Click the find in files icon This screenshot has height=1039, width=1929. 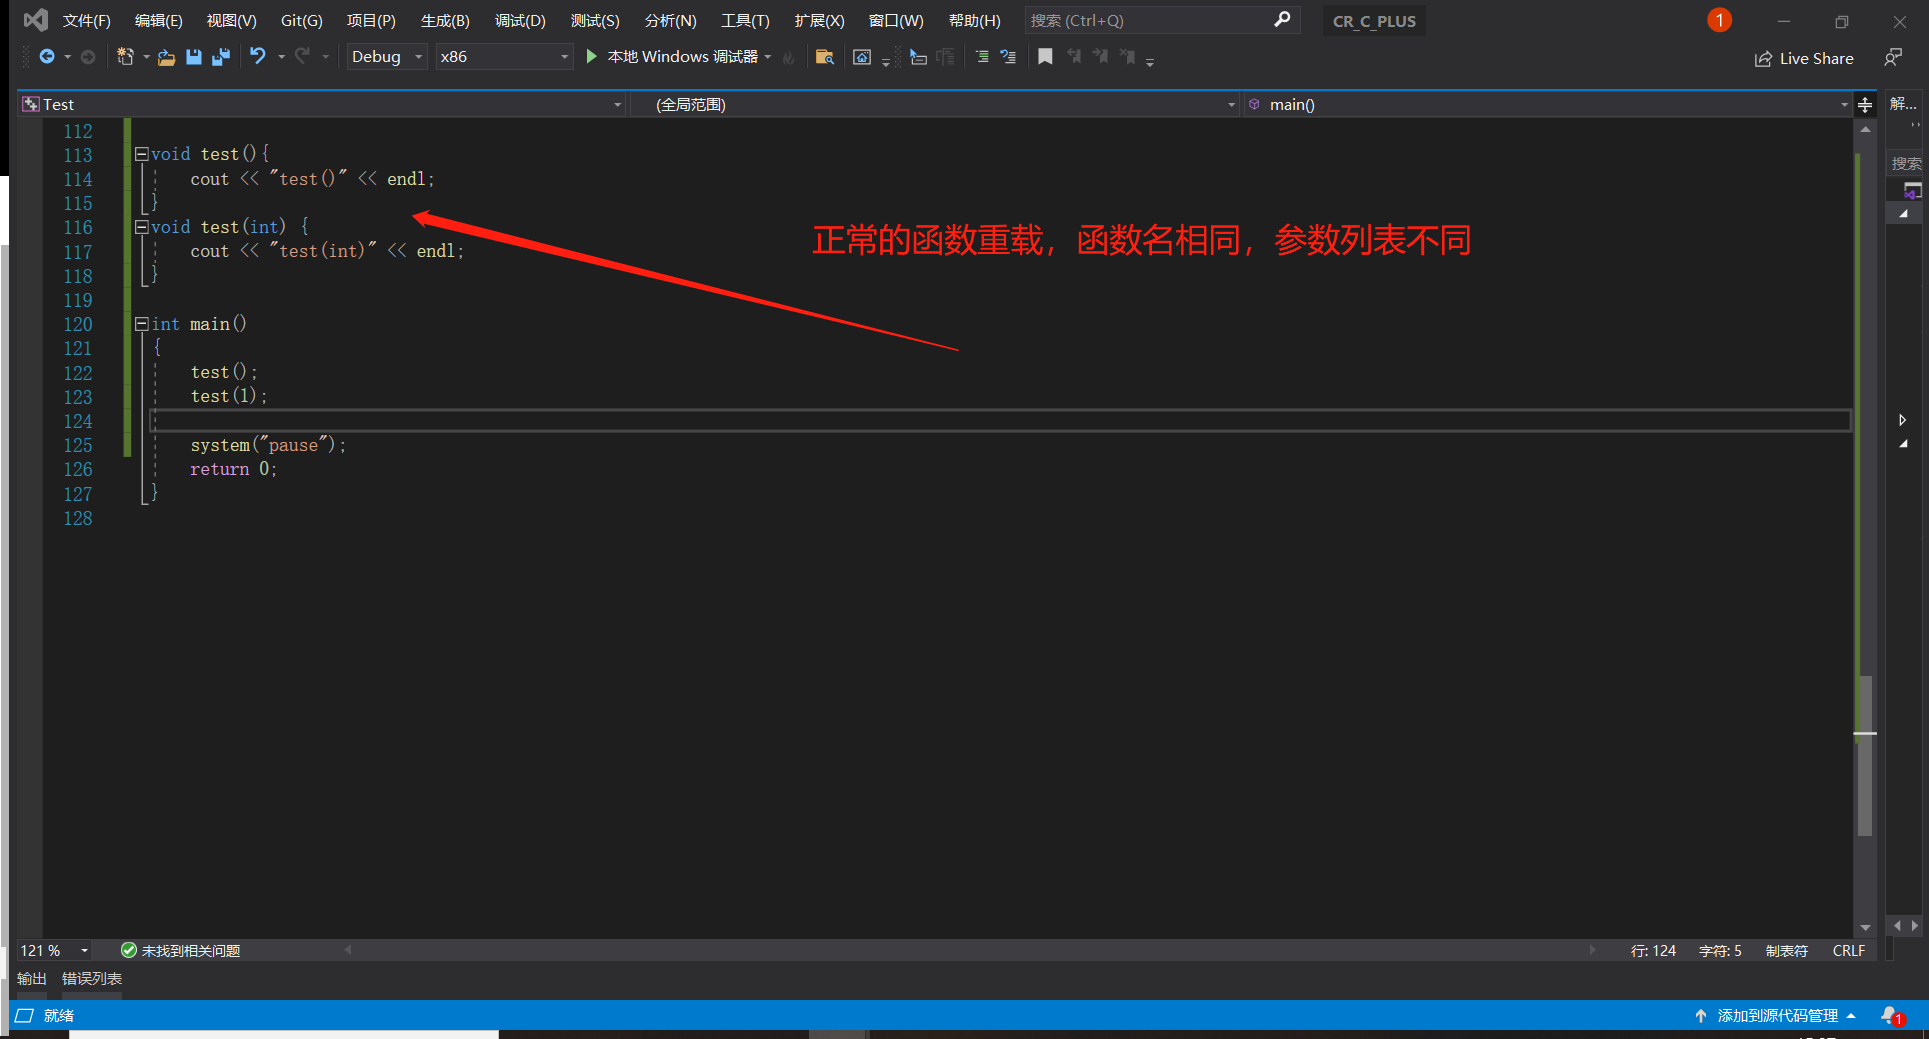pyautogui.click(x=825, y=57)
